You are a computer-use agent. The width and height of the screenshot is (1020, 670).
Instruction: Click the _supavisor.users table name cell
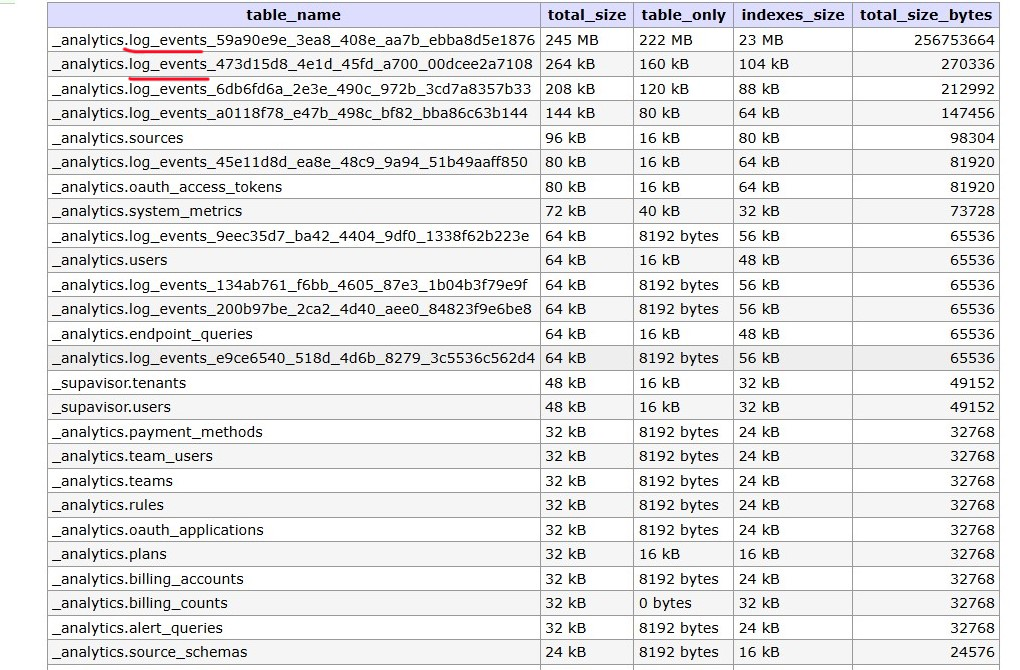(x=293, y=407)
